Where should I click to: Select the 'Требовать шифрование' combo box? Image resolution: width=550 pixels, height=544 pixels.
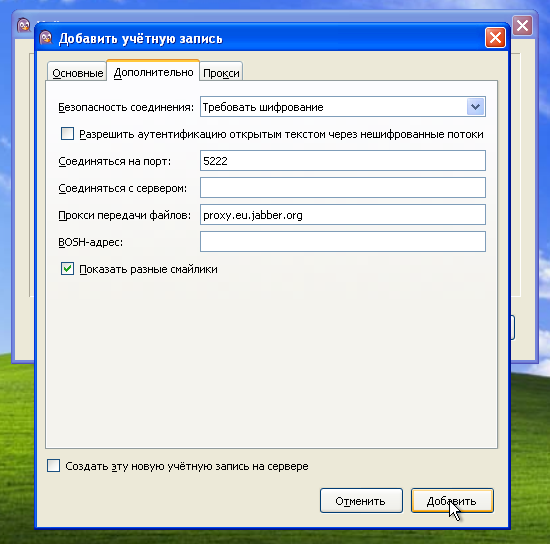coord(343,107)
